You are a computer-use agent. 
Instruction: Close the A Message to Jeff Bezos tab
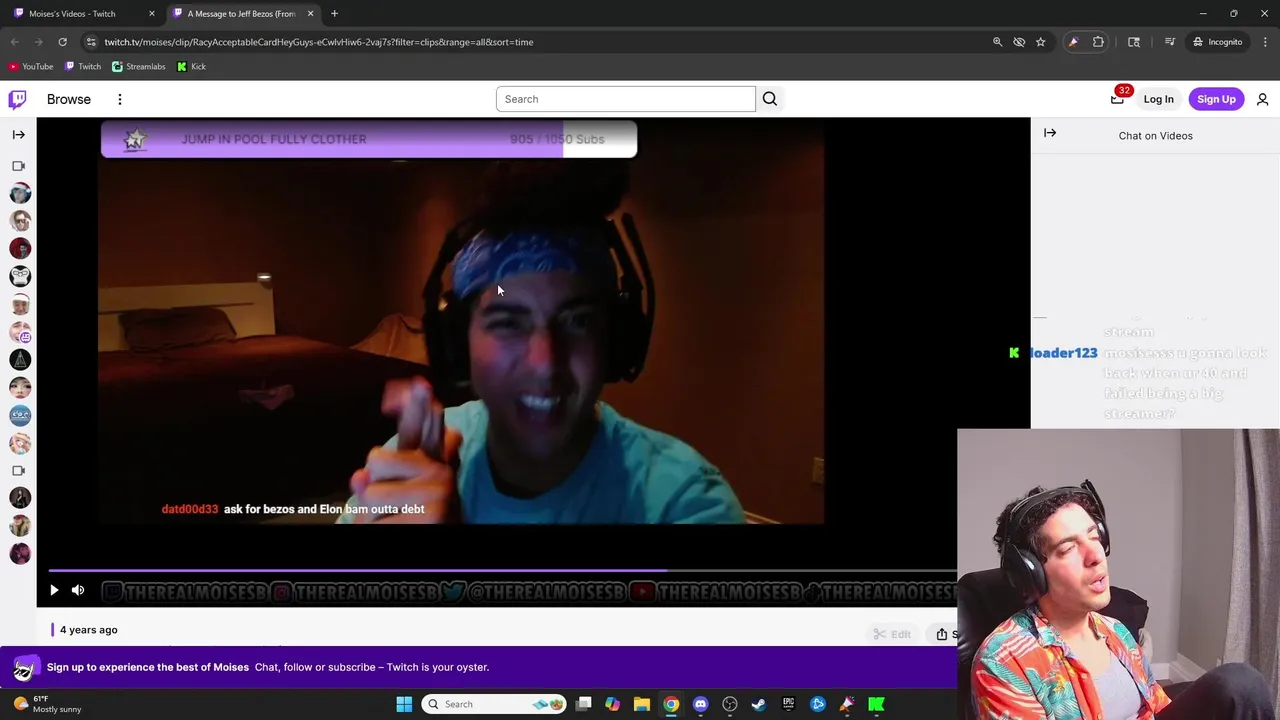coord(310,13)
